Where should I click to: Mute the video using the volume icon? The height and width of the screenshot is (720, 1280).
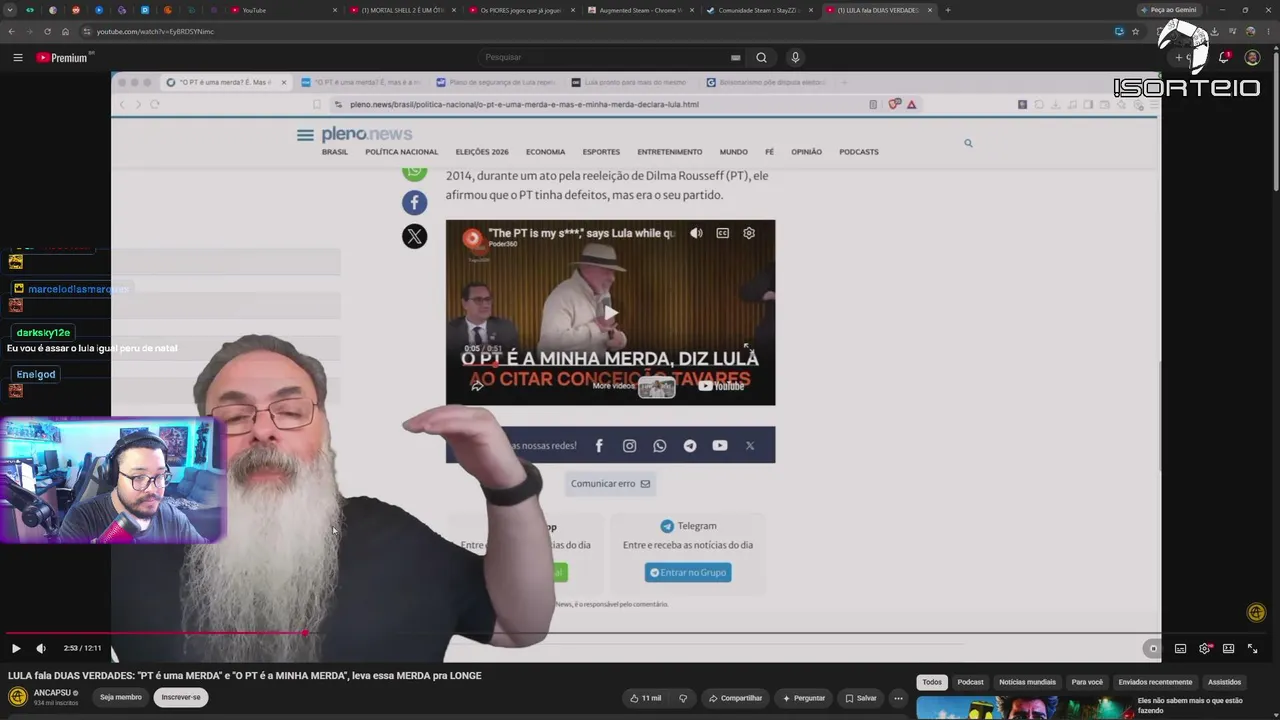point(41,648)
